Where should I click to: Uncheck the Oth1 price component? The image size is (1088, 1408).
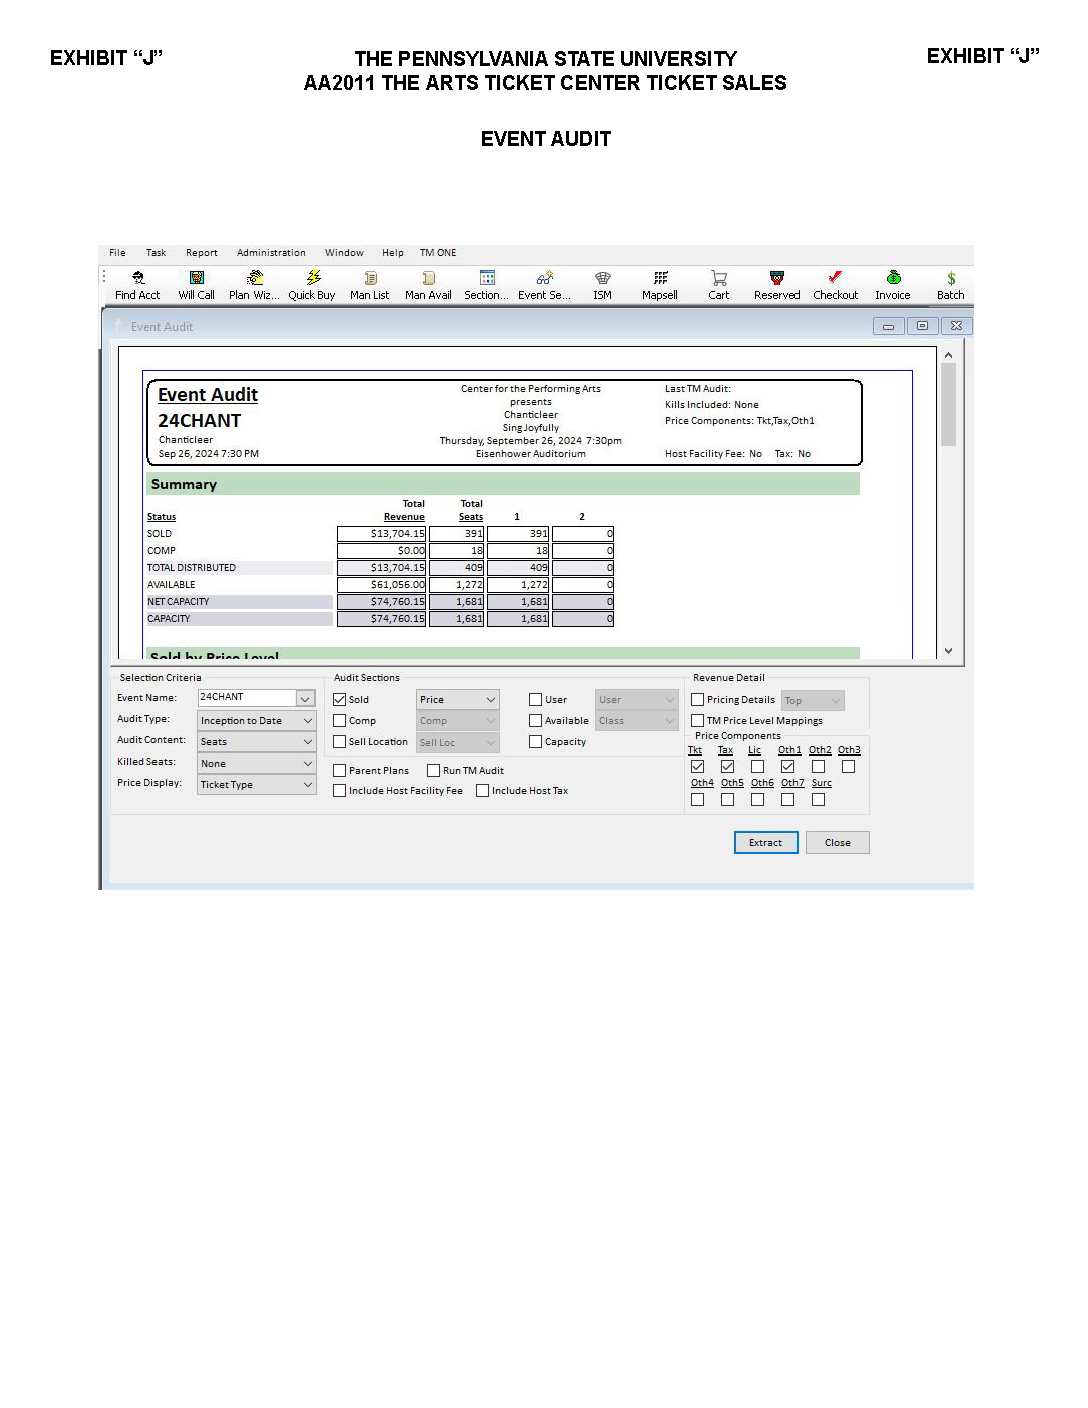[788, 767]
